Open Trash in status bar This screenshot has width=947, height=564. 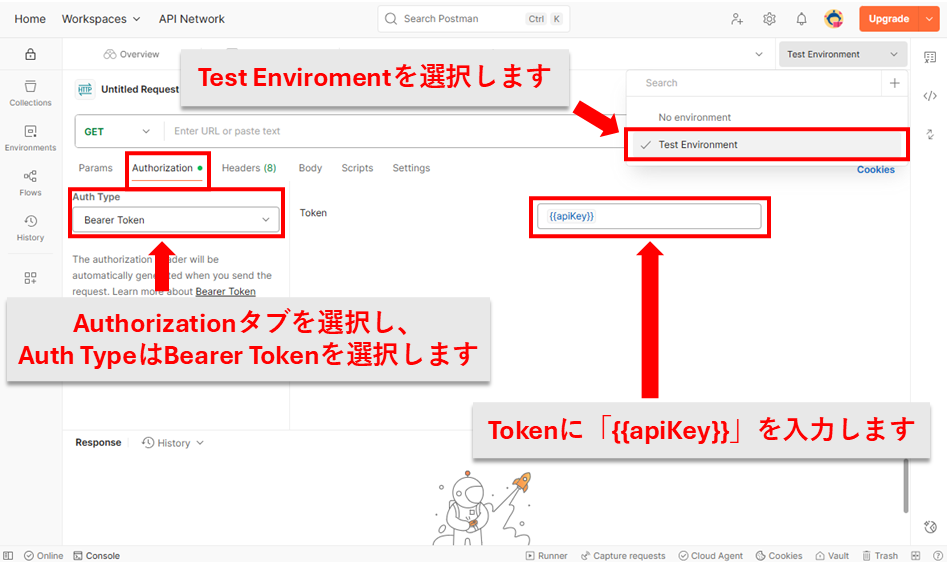880,556
